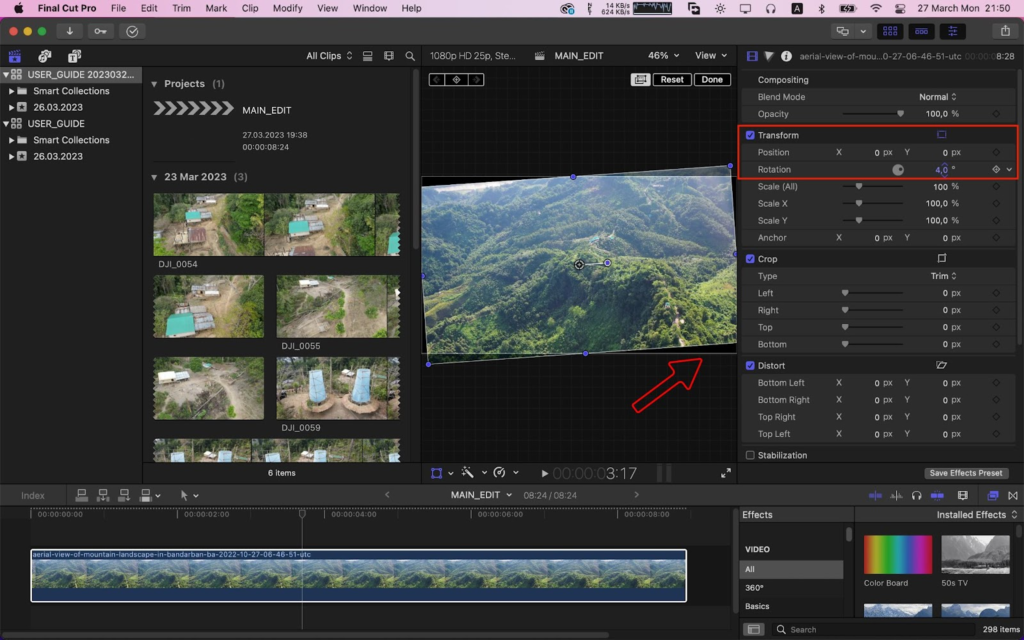Toggle the Browser panel visibility button
1024x640 pixels.
(x=889, y=31)
